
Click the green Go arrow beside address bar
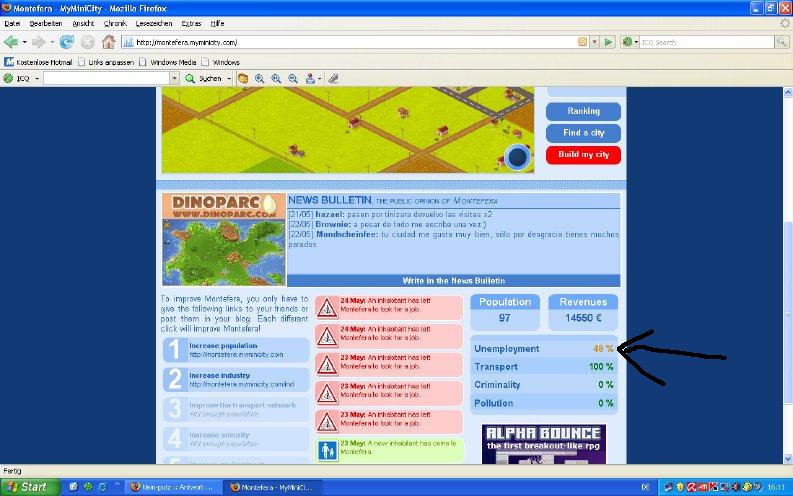pos(607,42)
